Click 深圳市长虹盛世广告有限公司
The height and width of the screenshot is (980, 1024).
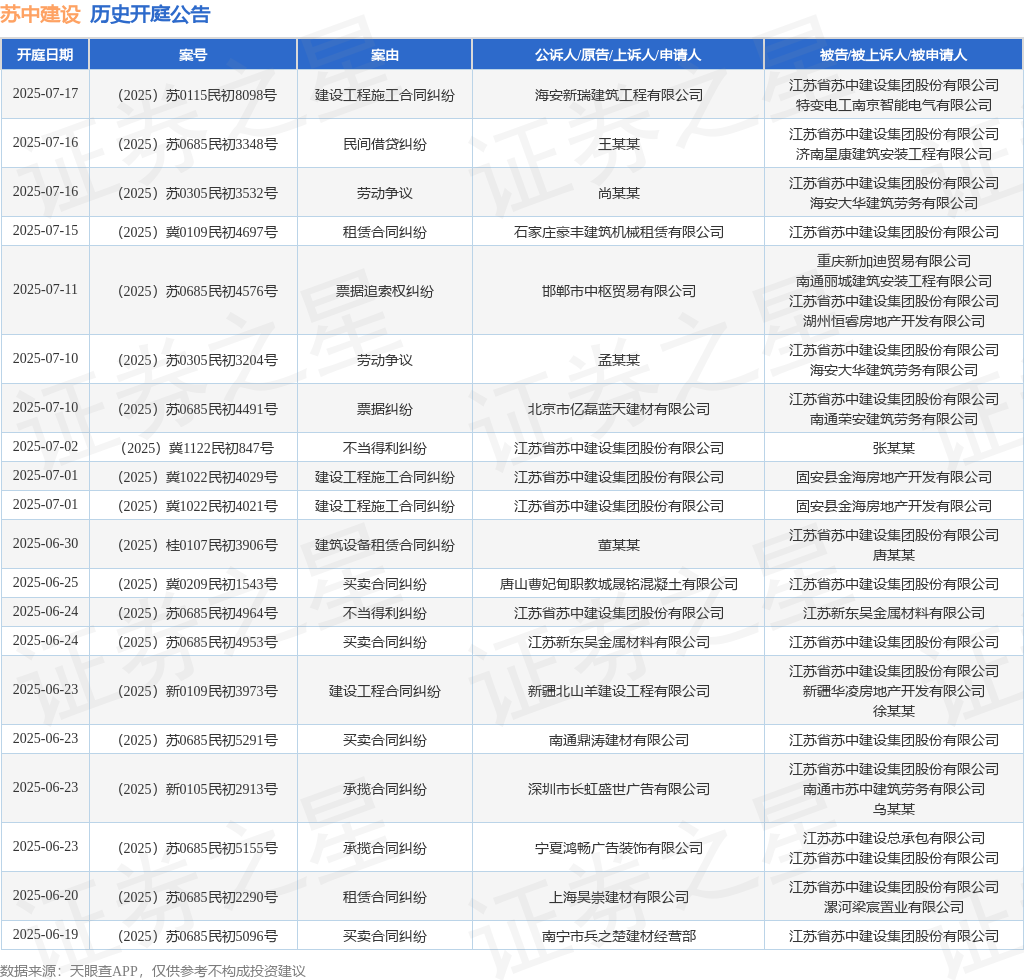coord(618,789)
